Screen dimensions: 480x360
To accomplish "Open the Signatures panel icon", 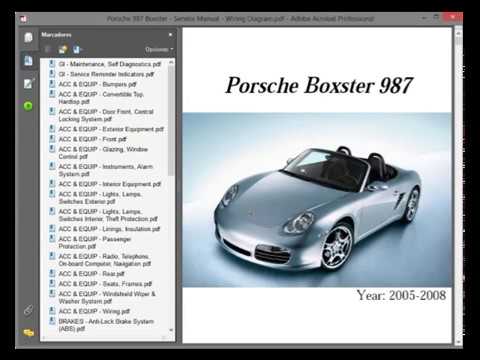I will (x=28, y=83).
